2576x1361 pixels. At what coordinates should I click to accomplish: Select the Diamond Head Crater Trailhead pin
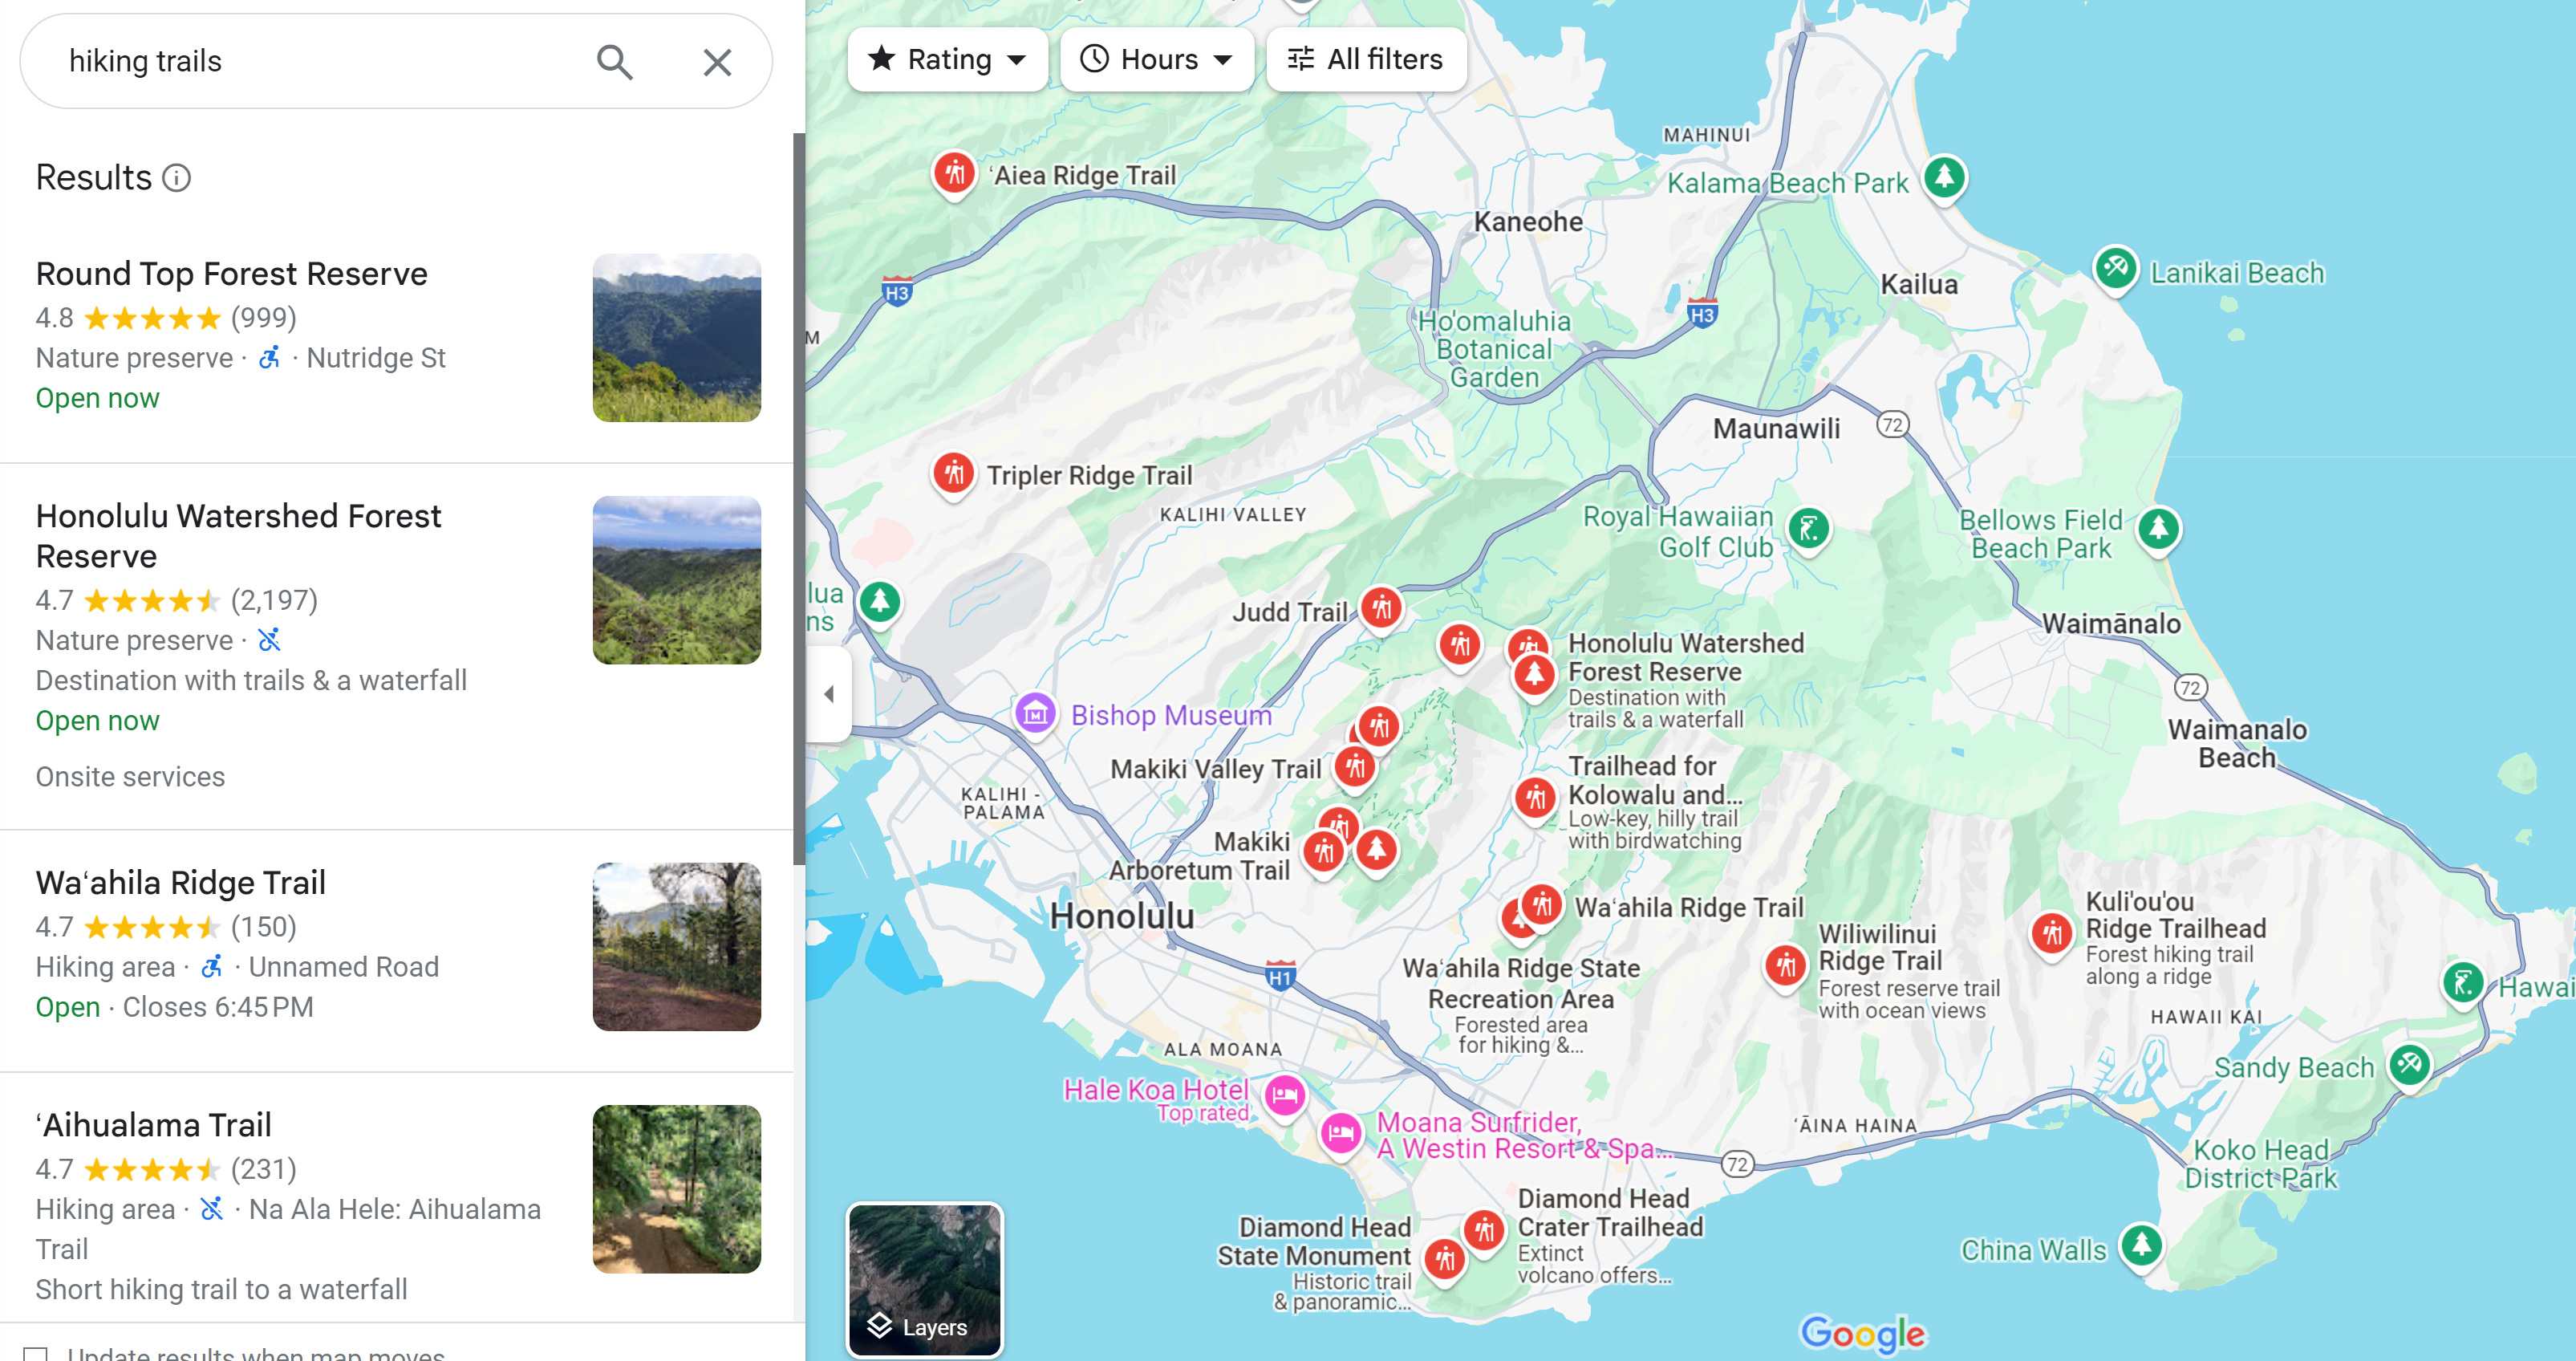(1484, 1231)
